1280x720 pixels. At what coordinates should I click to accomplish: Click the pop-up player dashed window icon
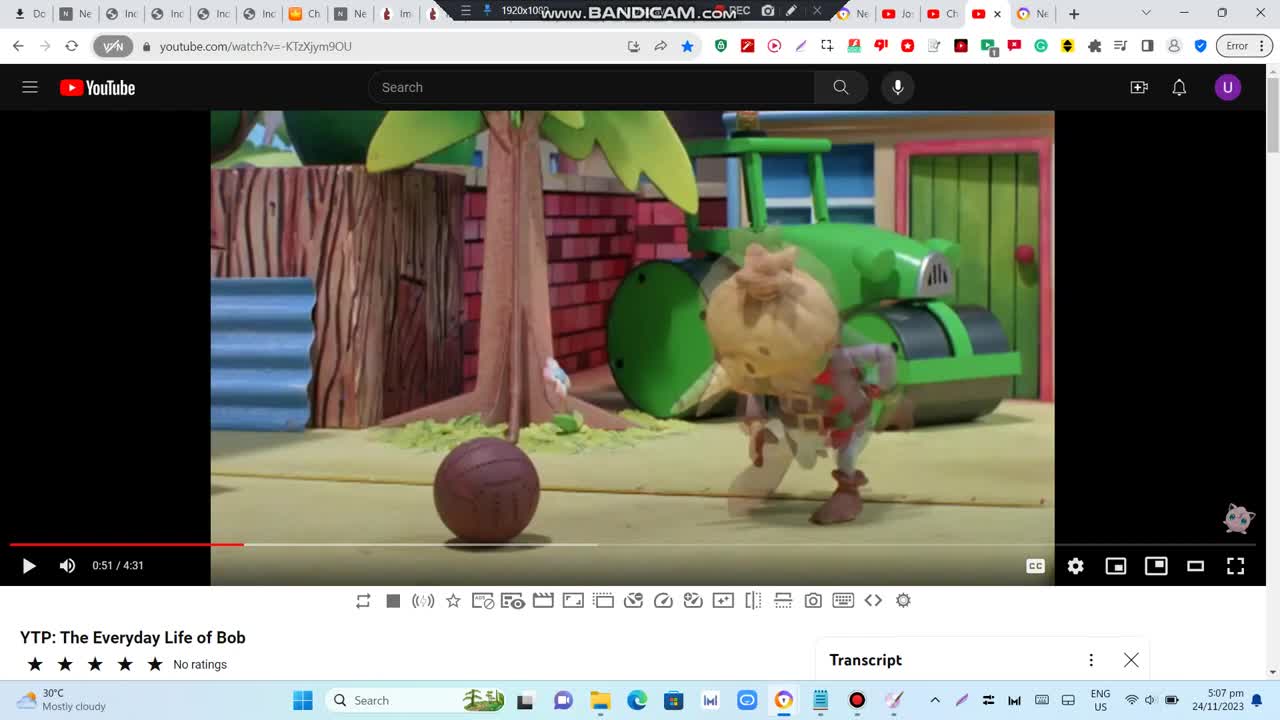point(603,600)
